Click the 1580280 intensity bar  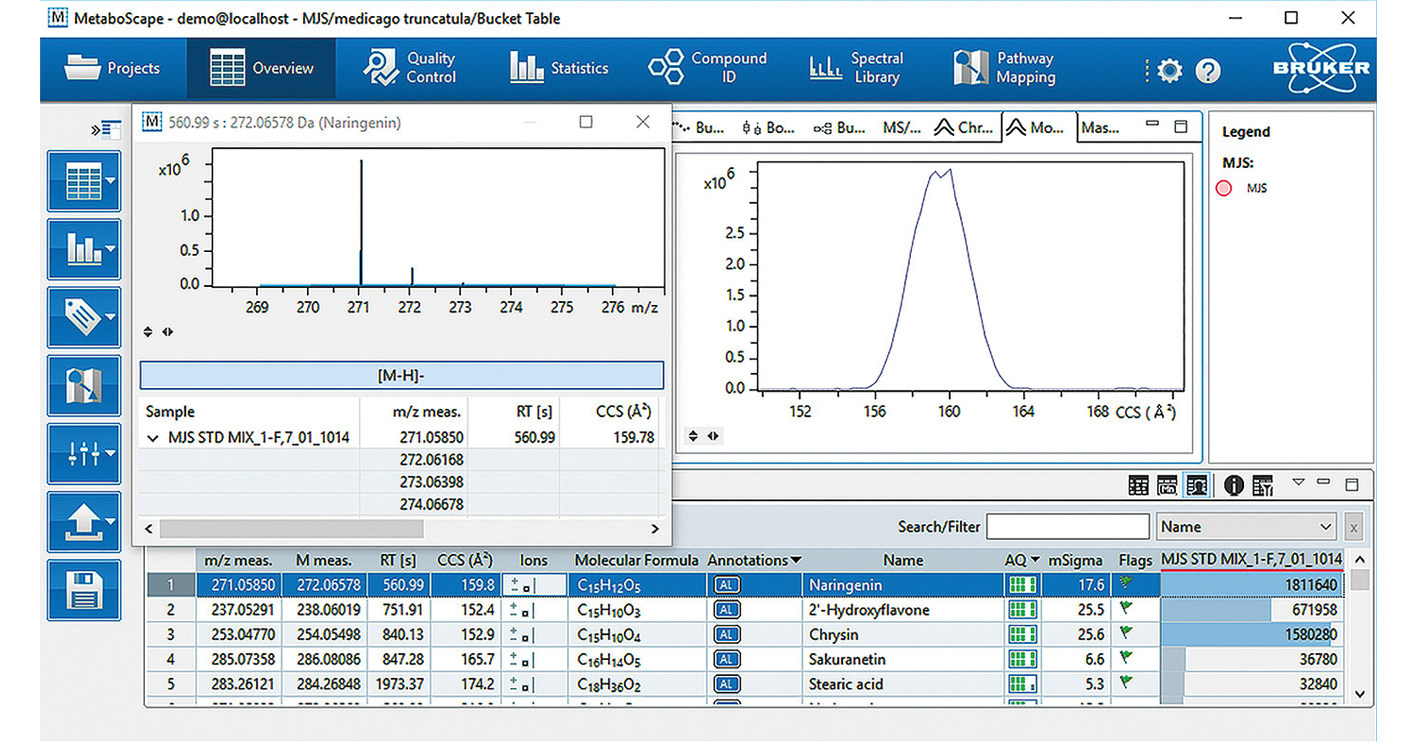pos(1251,635)
